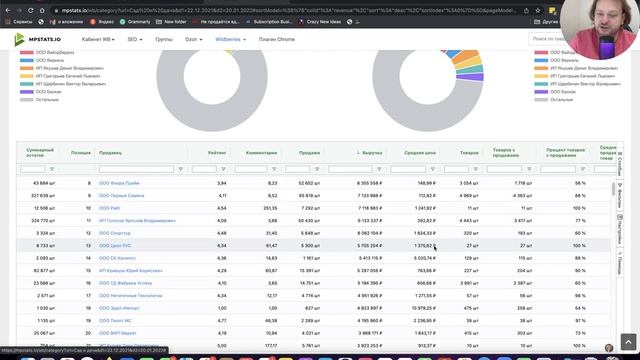Click the share icon in the address bar
This screenshot has height=360, width=640.
point(527,11)
